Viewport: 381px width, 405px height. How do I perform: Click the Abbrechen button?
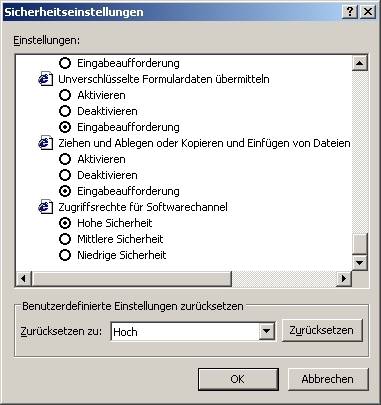tap(328, 379)
